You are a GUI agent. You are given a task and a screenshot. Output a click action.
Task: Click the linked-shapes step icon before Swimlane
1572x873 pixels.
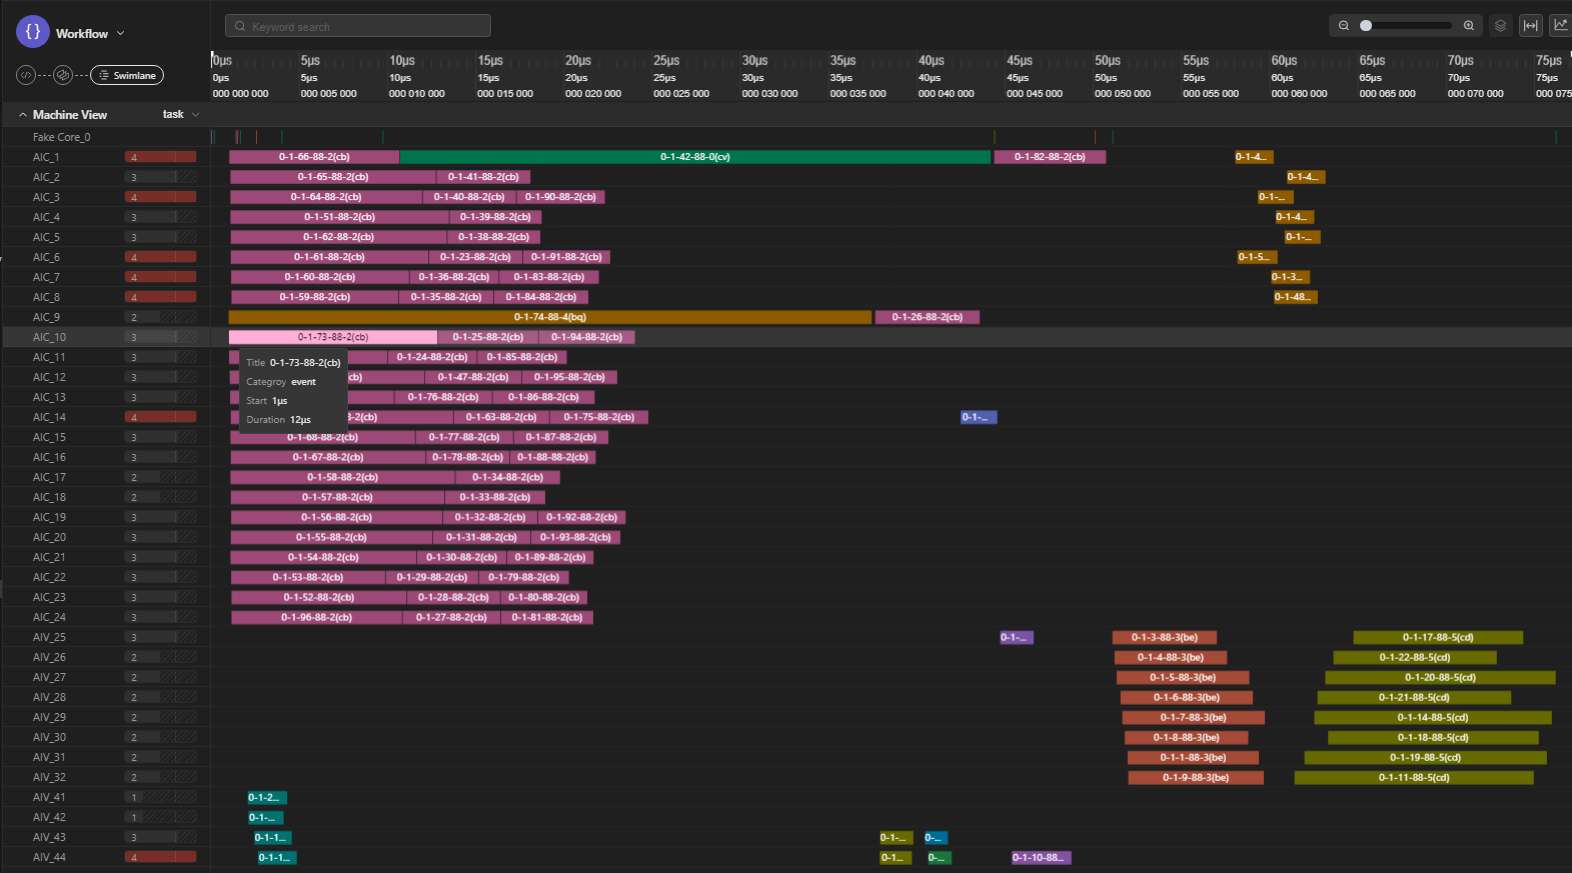[63, 75]
